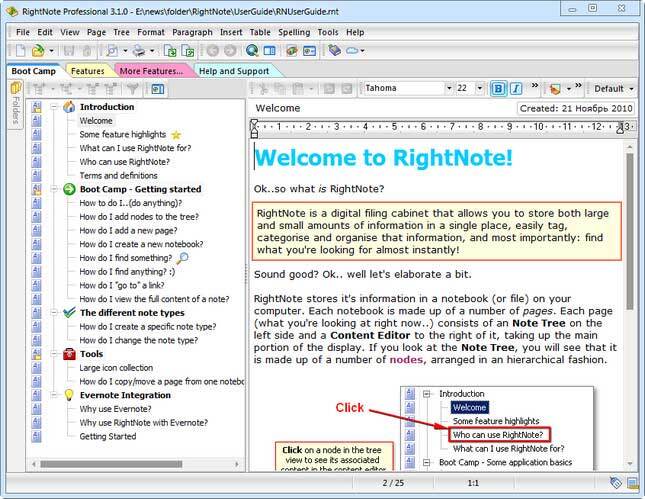Click the lightbulb icon beside Evernote Integration
Image resolution: width=645 pixels, height=499 pixels.
69,395
